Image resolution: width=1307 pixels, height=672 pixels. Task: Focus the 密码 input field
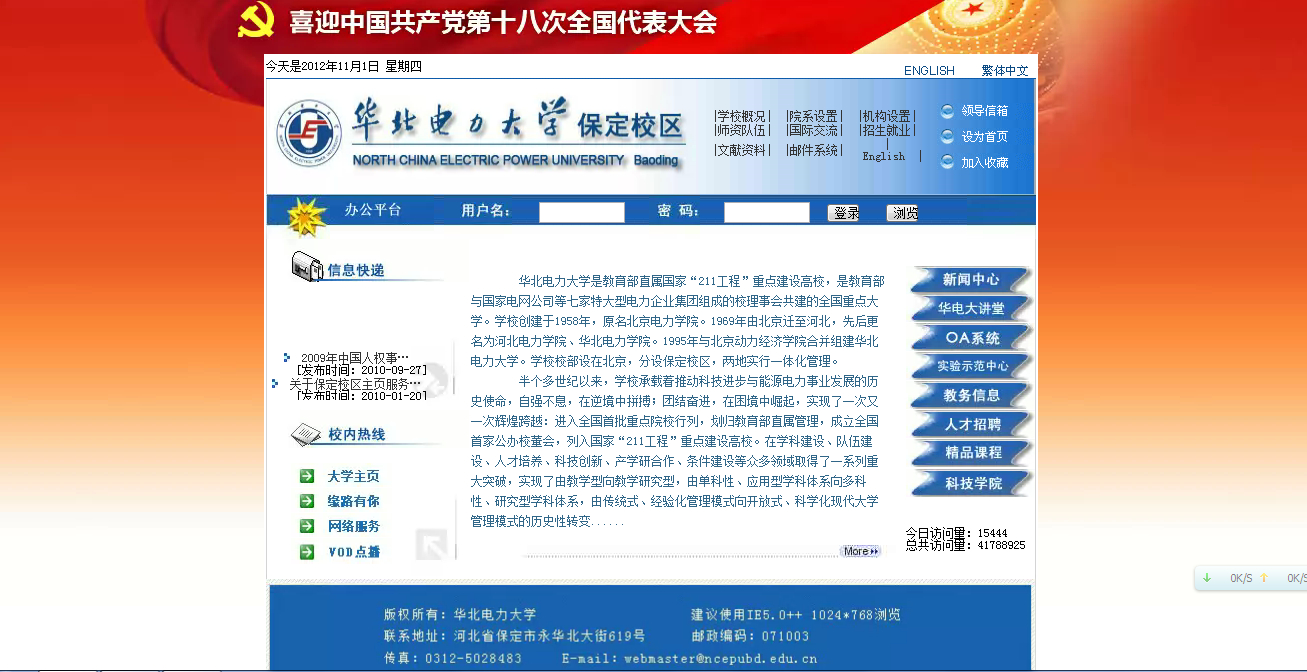point(767,212)
